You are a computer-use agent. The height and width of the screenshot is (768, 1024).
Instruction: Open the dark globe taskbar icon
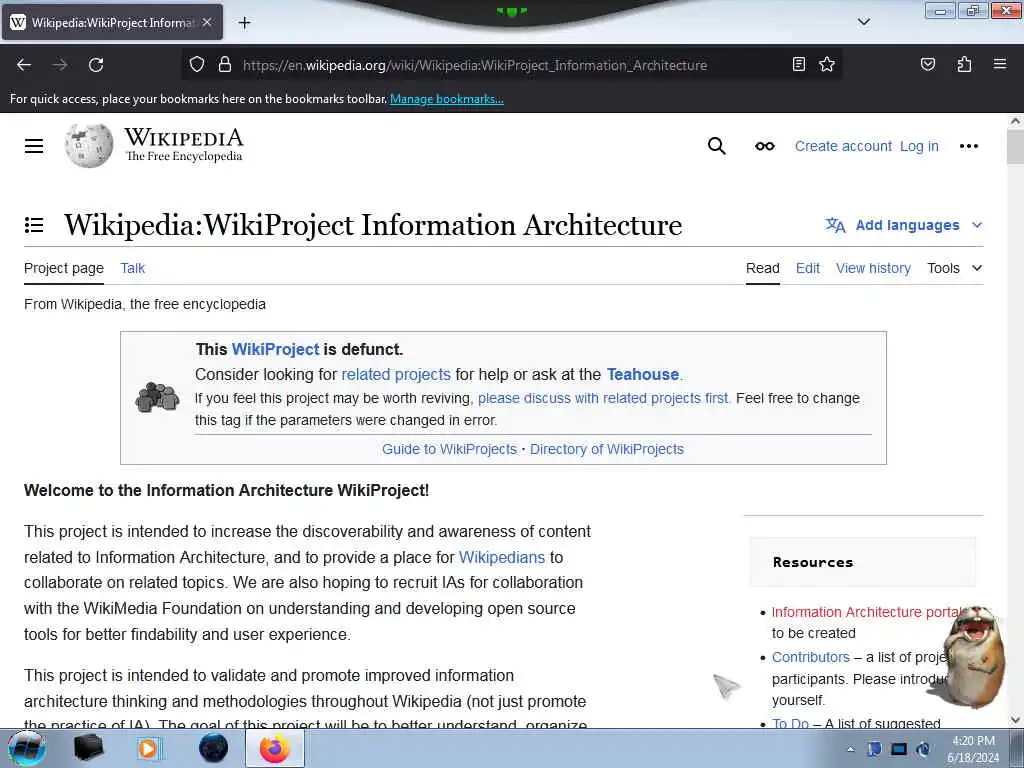[x=214, y=748]
